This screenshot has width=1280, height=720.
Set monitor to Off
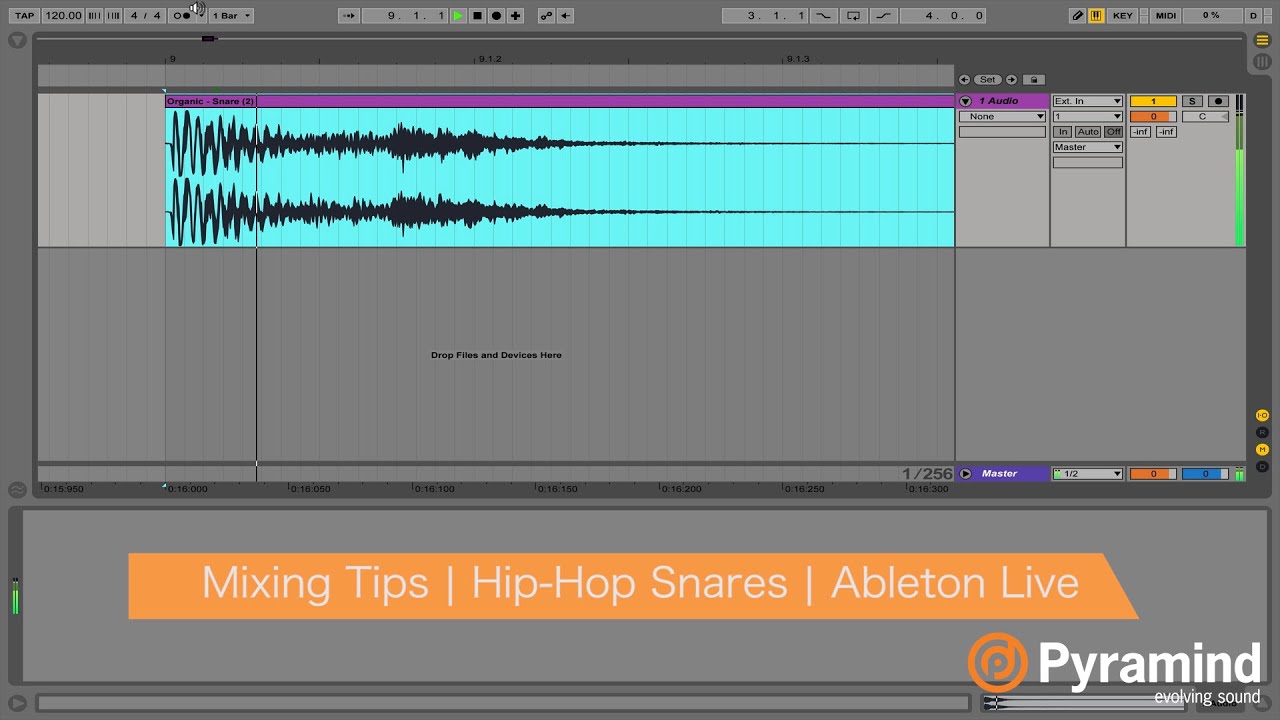pyautogui.click(x=1113, y=132)
